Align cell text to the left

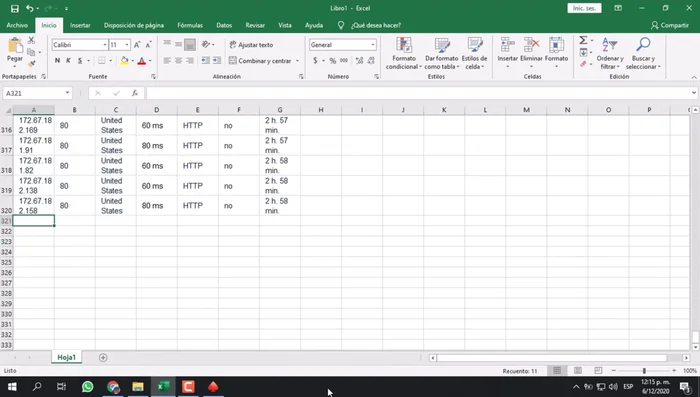click(167, 61)
